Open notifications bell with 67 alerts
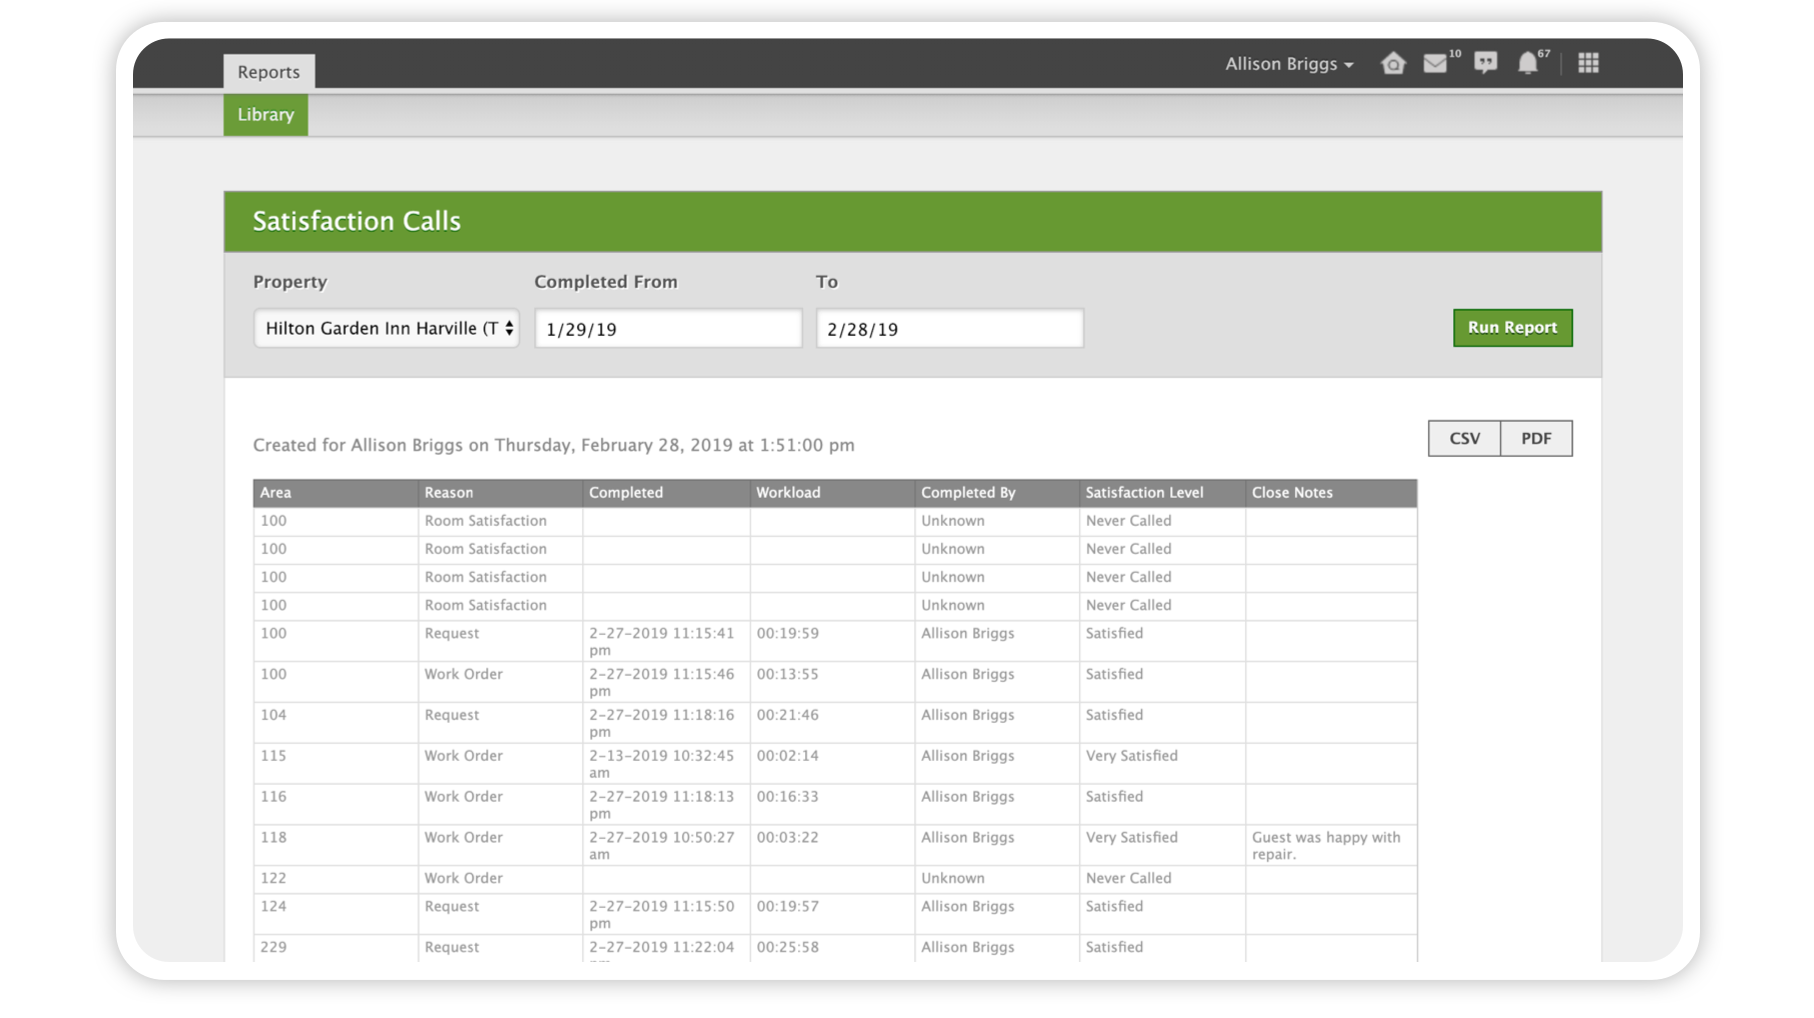The height and width of the screenshot is (1018, 1814). [x=1530, y=63]
